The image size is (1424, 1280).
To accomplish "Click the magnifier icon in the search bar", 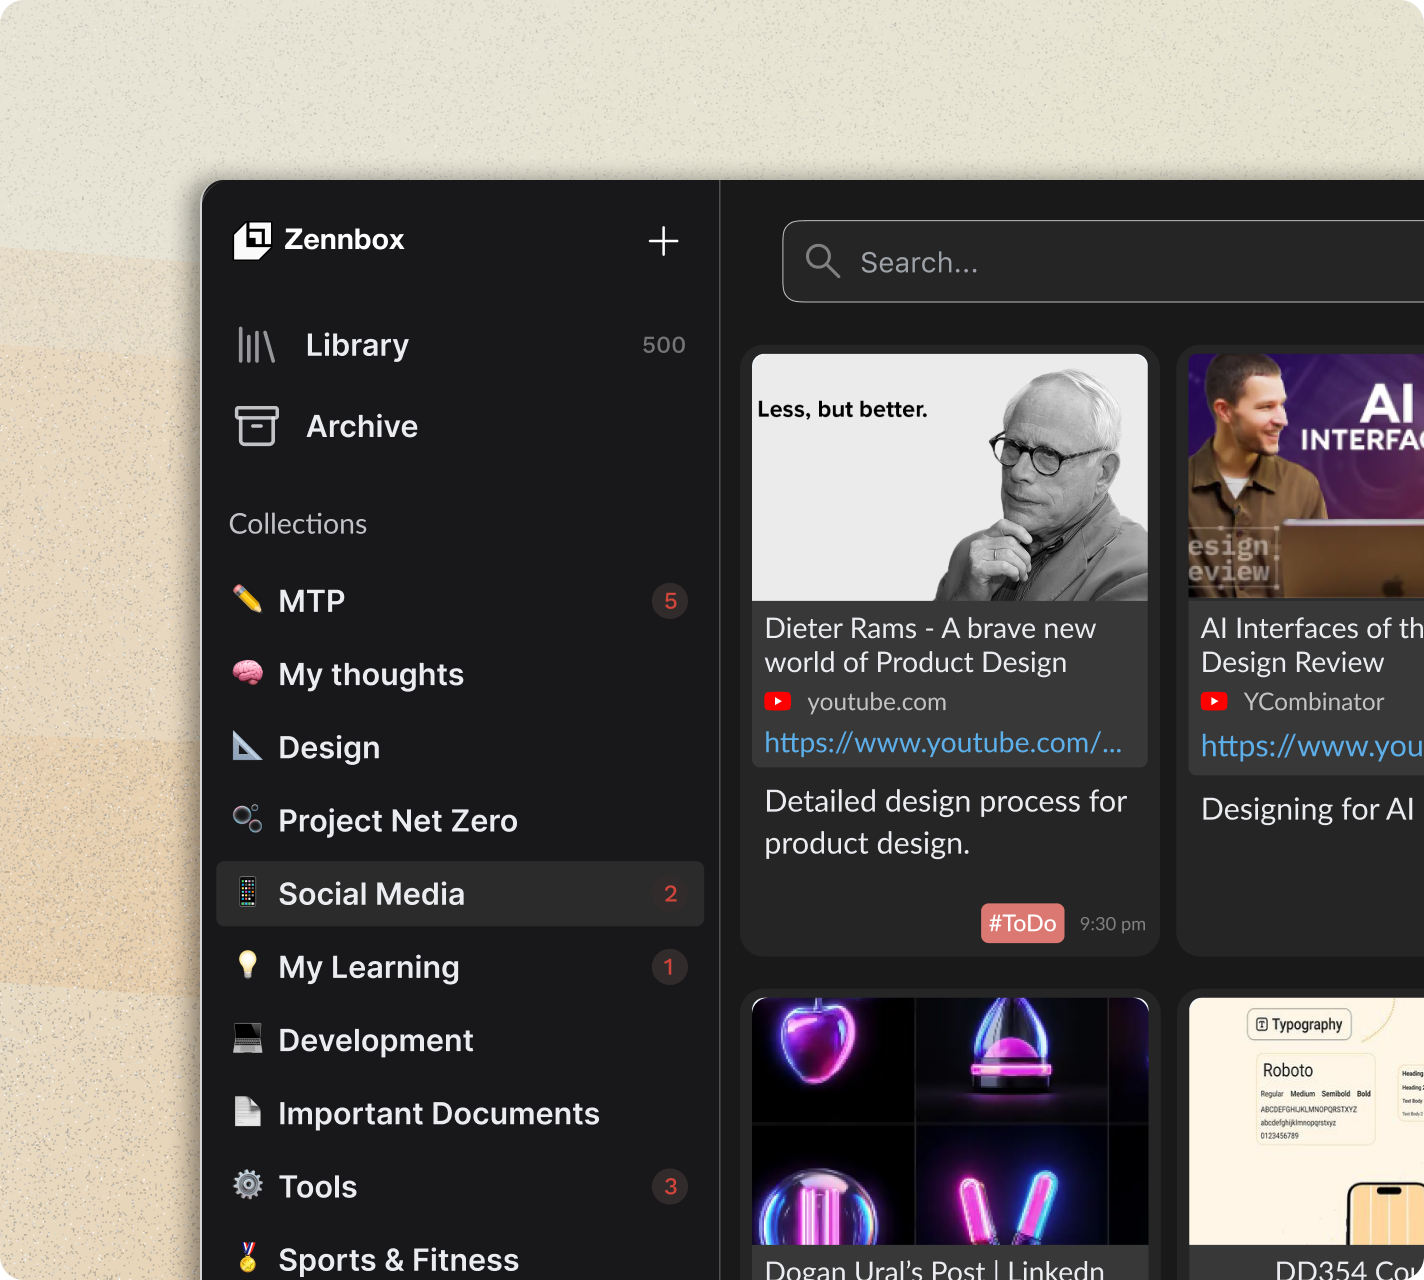I will [x=823, y=261].
